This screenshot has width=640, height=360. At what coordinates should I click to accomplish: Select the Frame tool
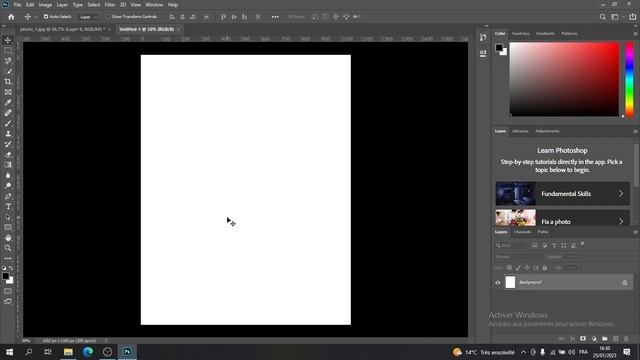[8, 92]
